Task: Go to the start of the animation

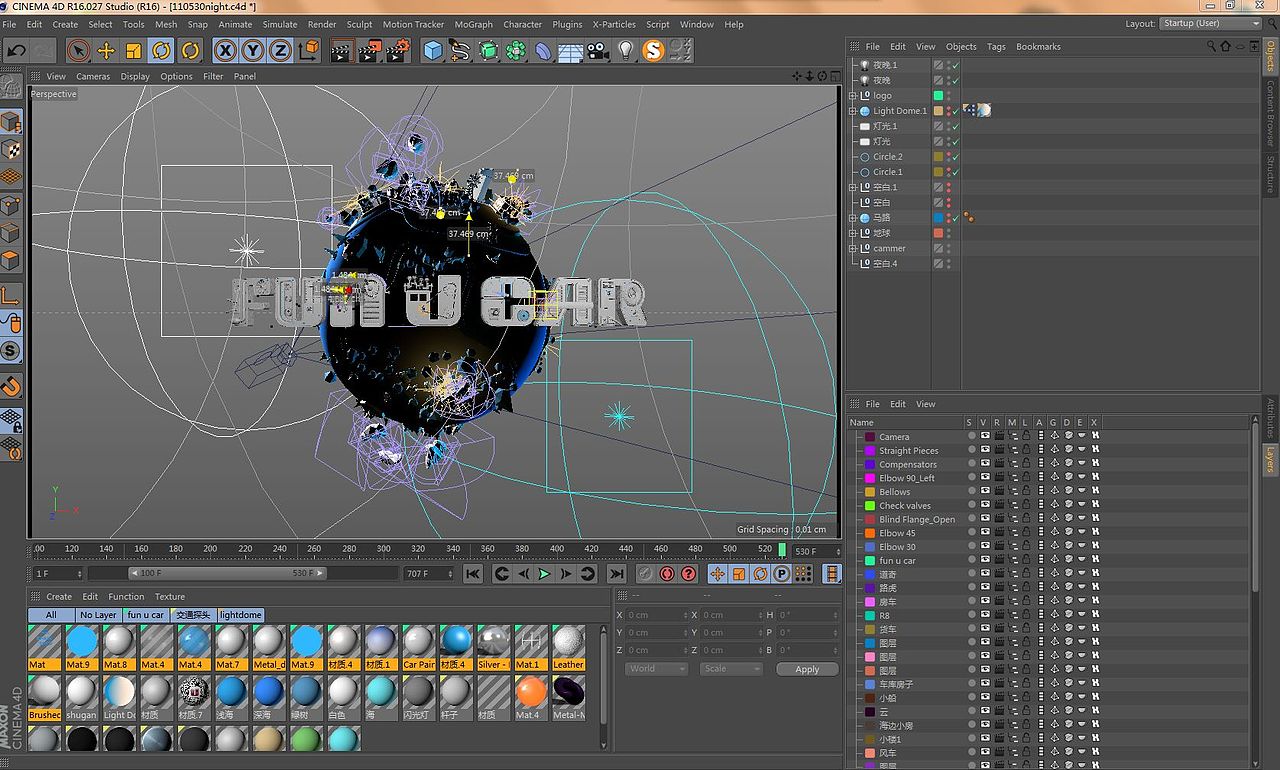Action: click(x=473, y=574)
